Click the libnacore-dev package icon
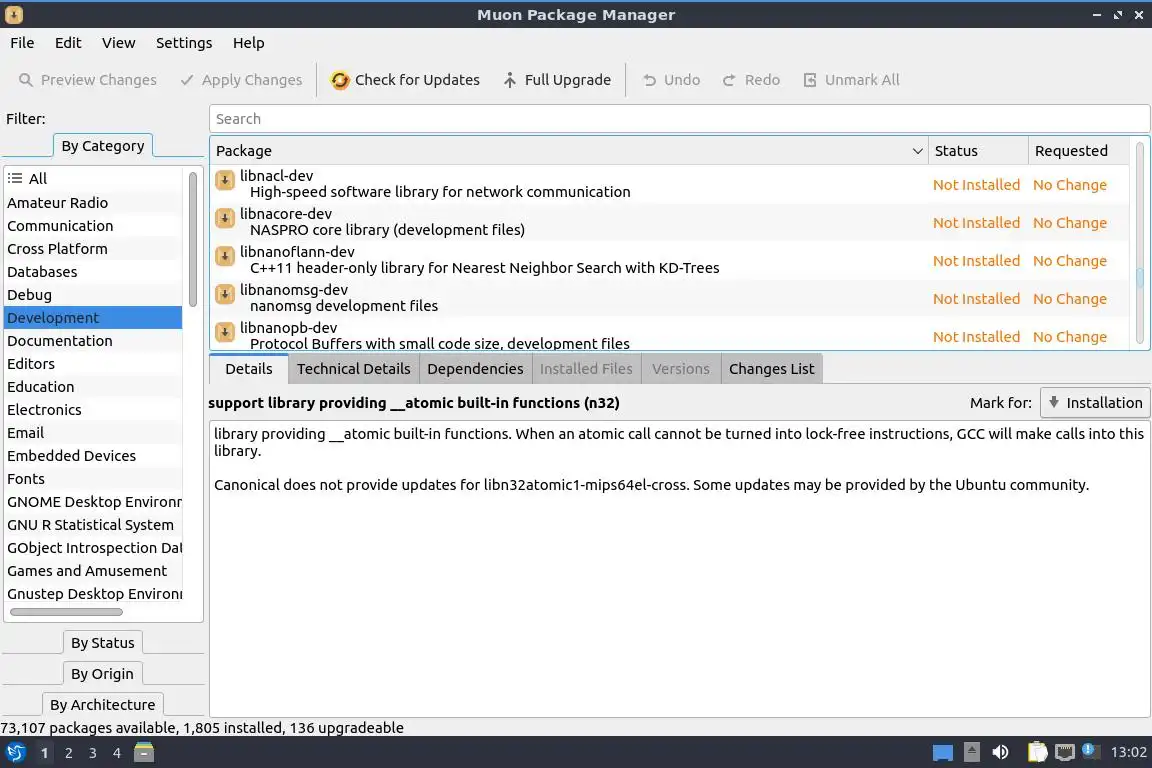 click(225, 218)
